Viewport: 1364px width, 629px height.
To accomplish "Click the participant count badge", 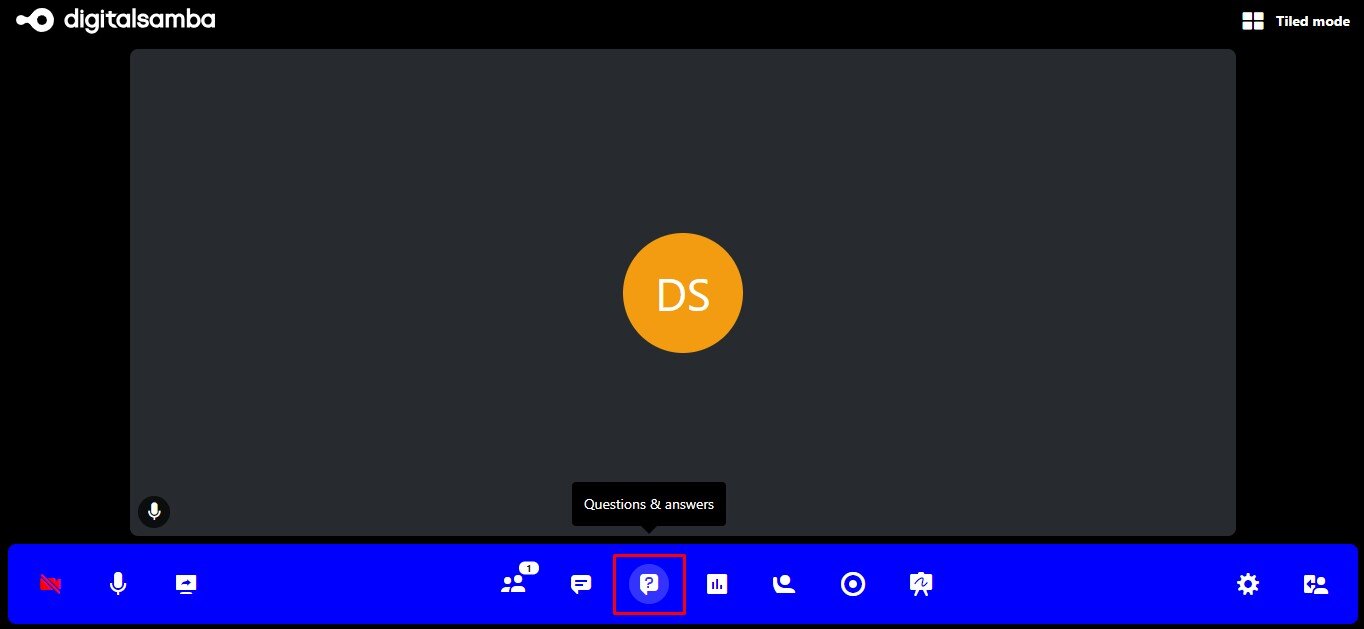I will click(x=528, y=568).
